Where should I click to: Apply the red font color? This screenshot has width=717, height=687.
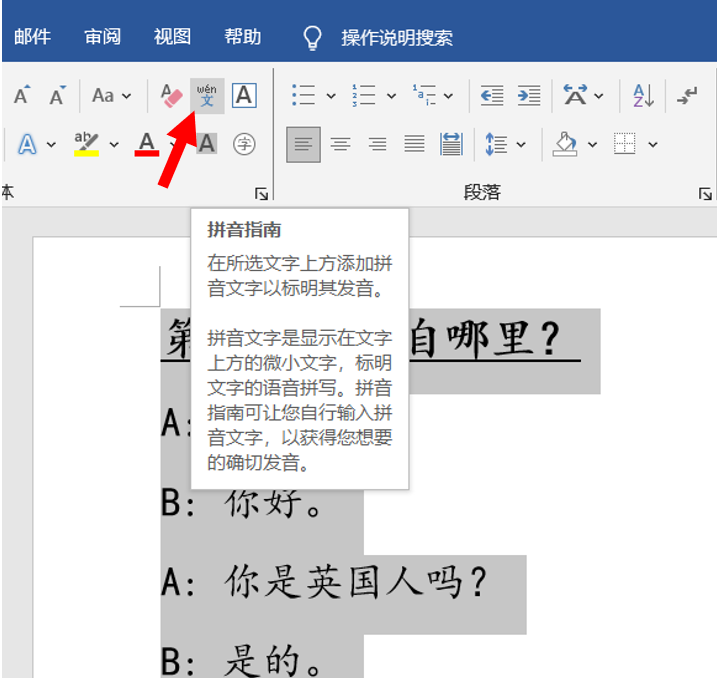pyautogui.click(x=147, y=145)
